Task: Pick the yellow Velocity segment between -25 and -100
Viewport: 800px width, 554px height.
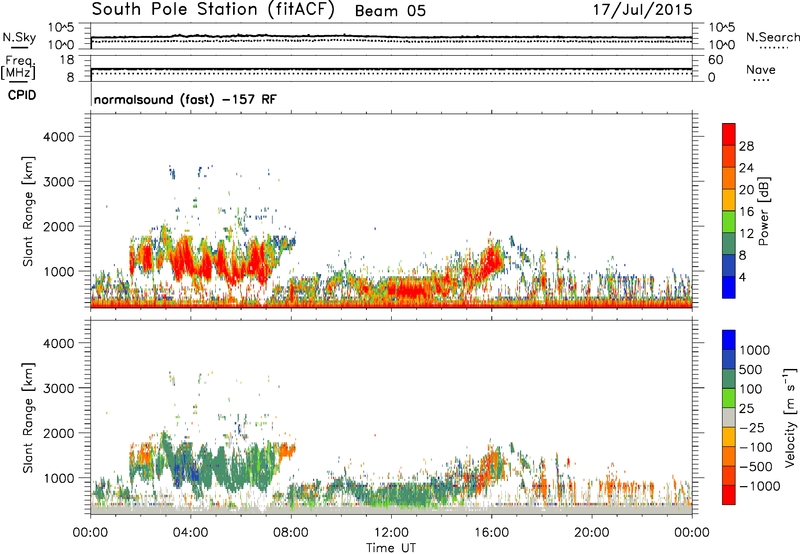Action: [729, 437]
